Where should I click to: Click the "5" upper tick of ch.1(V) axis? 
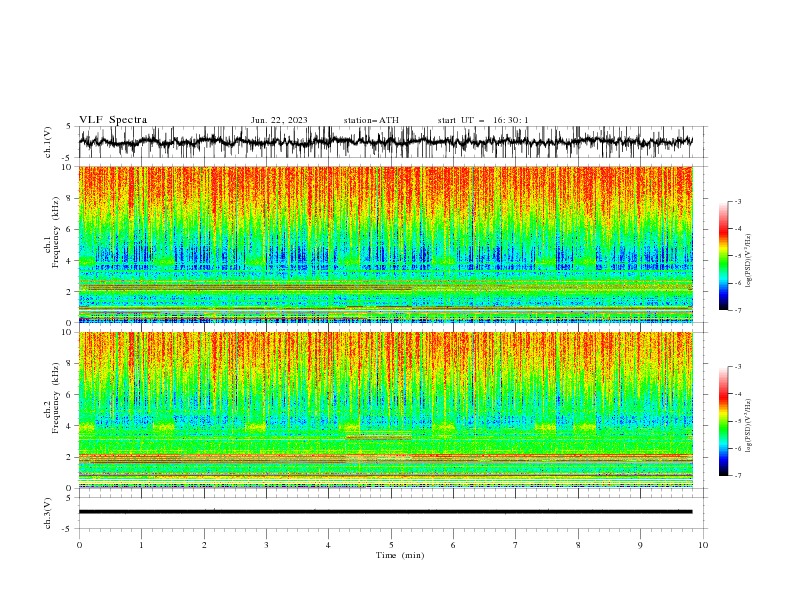pyautogui.click(x=69, y=126)
